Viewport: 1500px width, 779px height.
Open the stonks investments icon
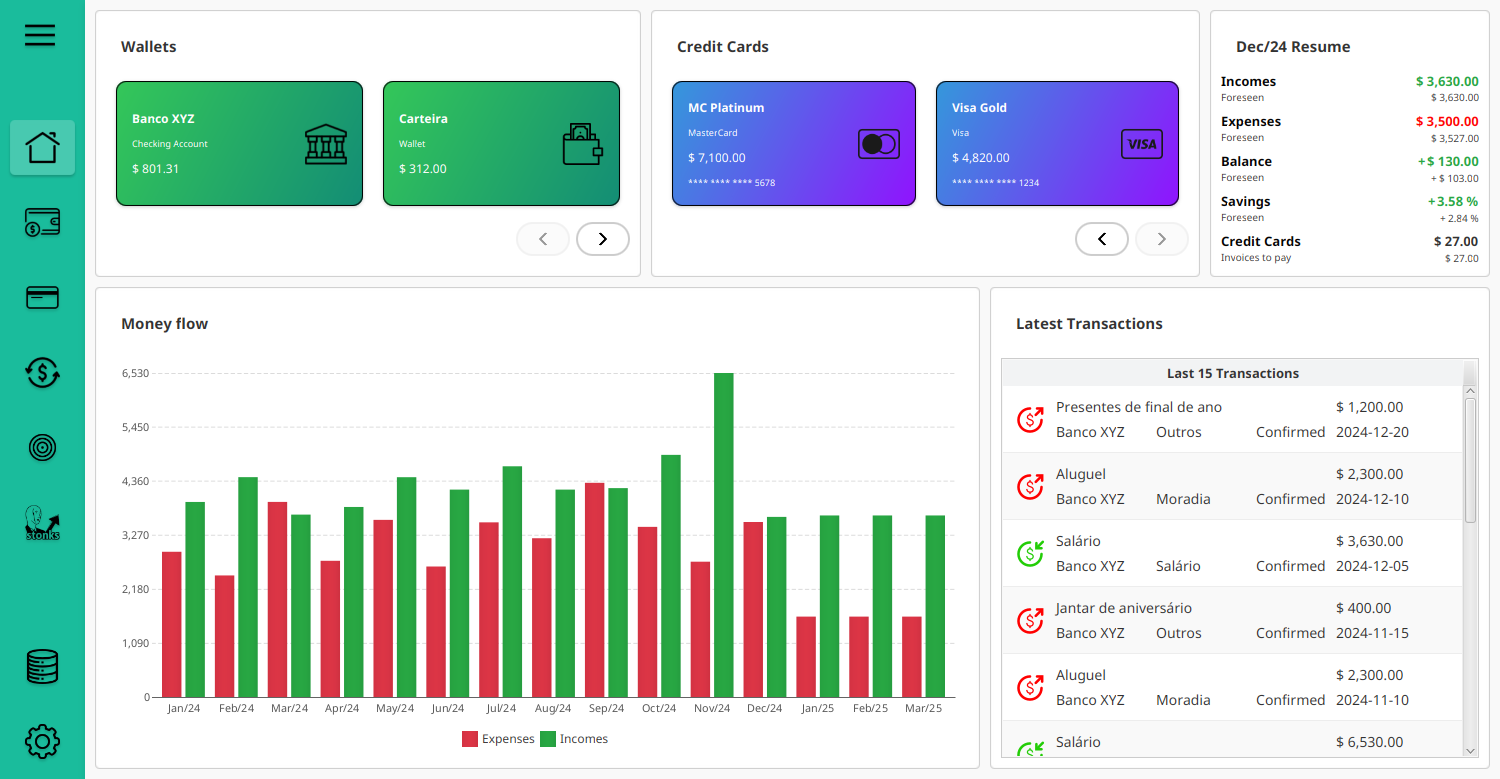42,523
